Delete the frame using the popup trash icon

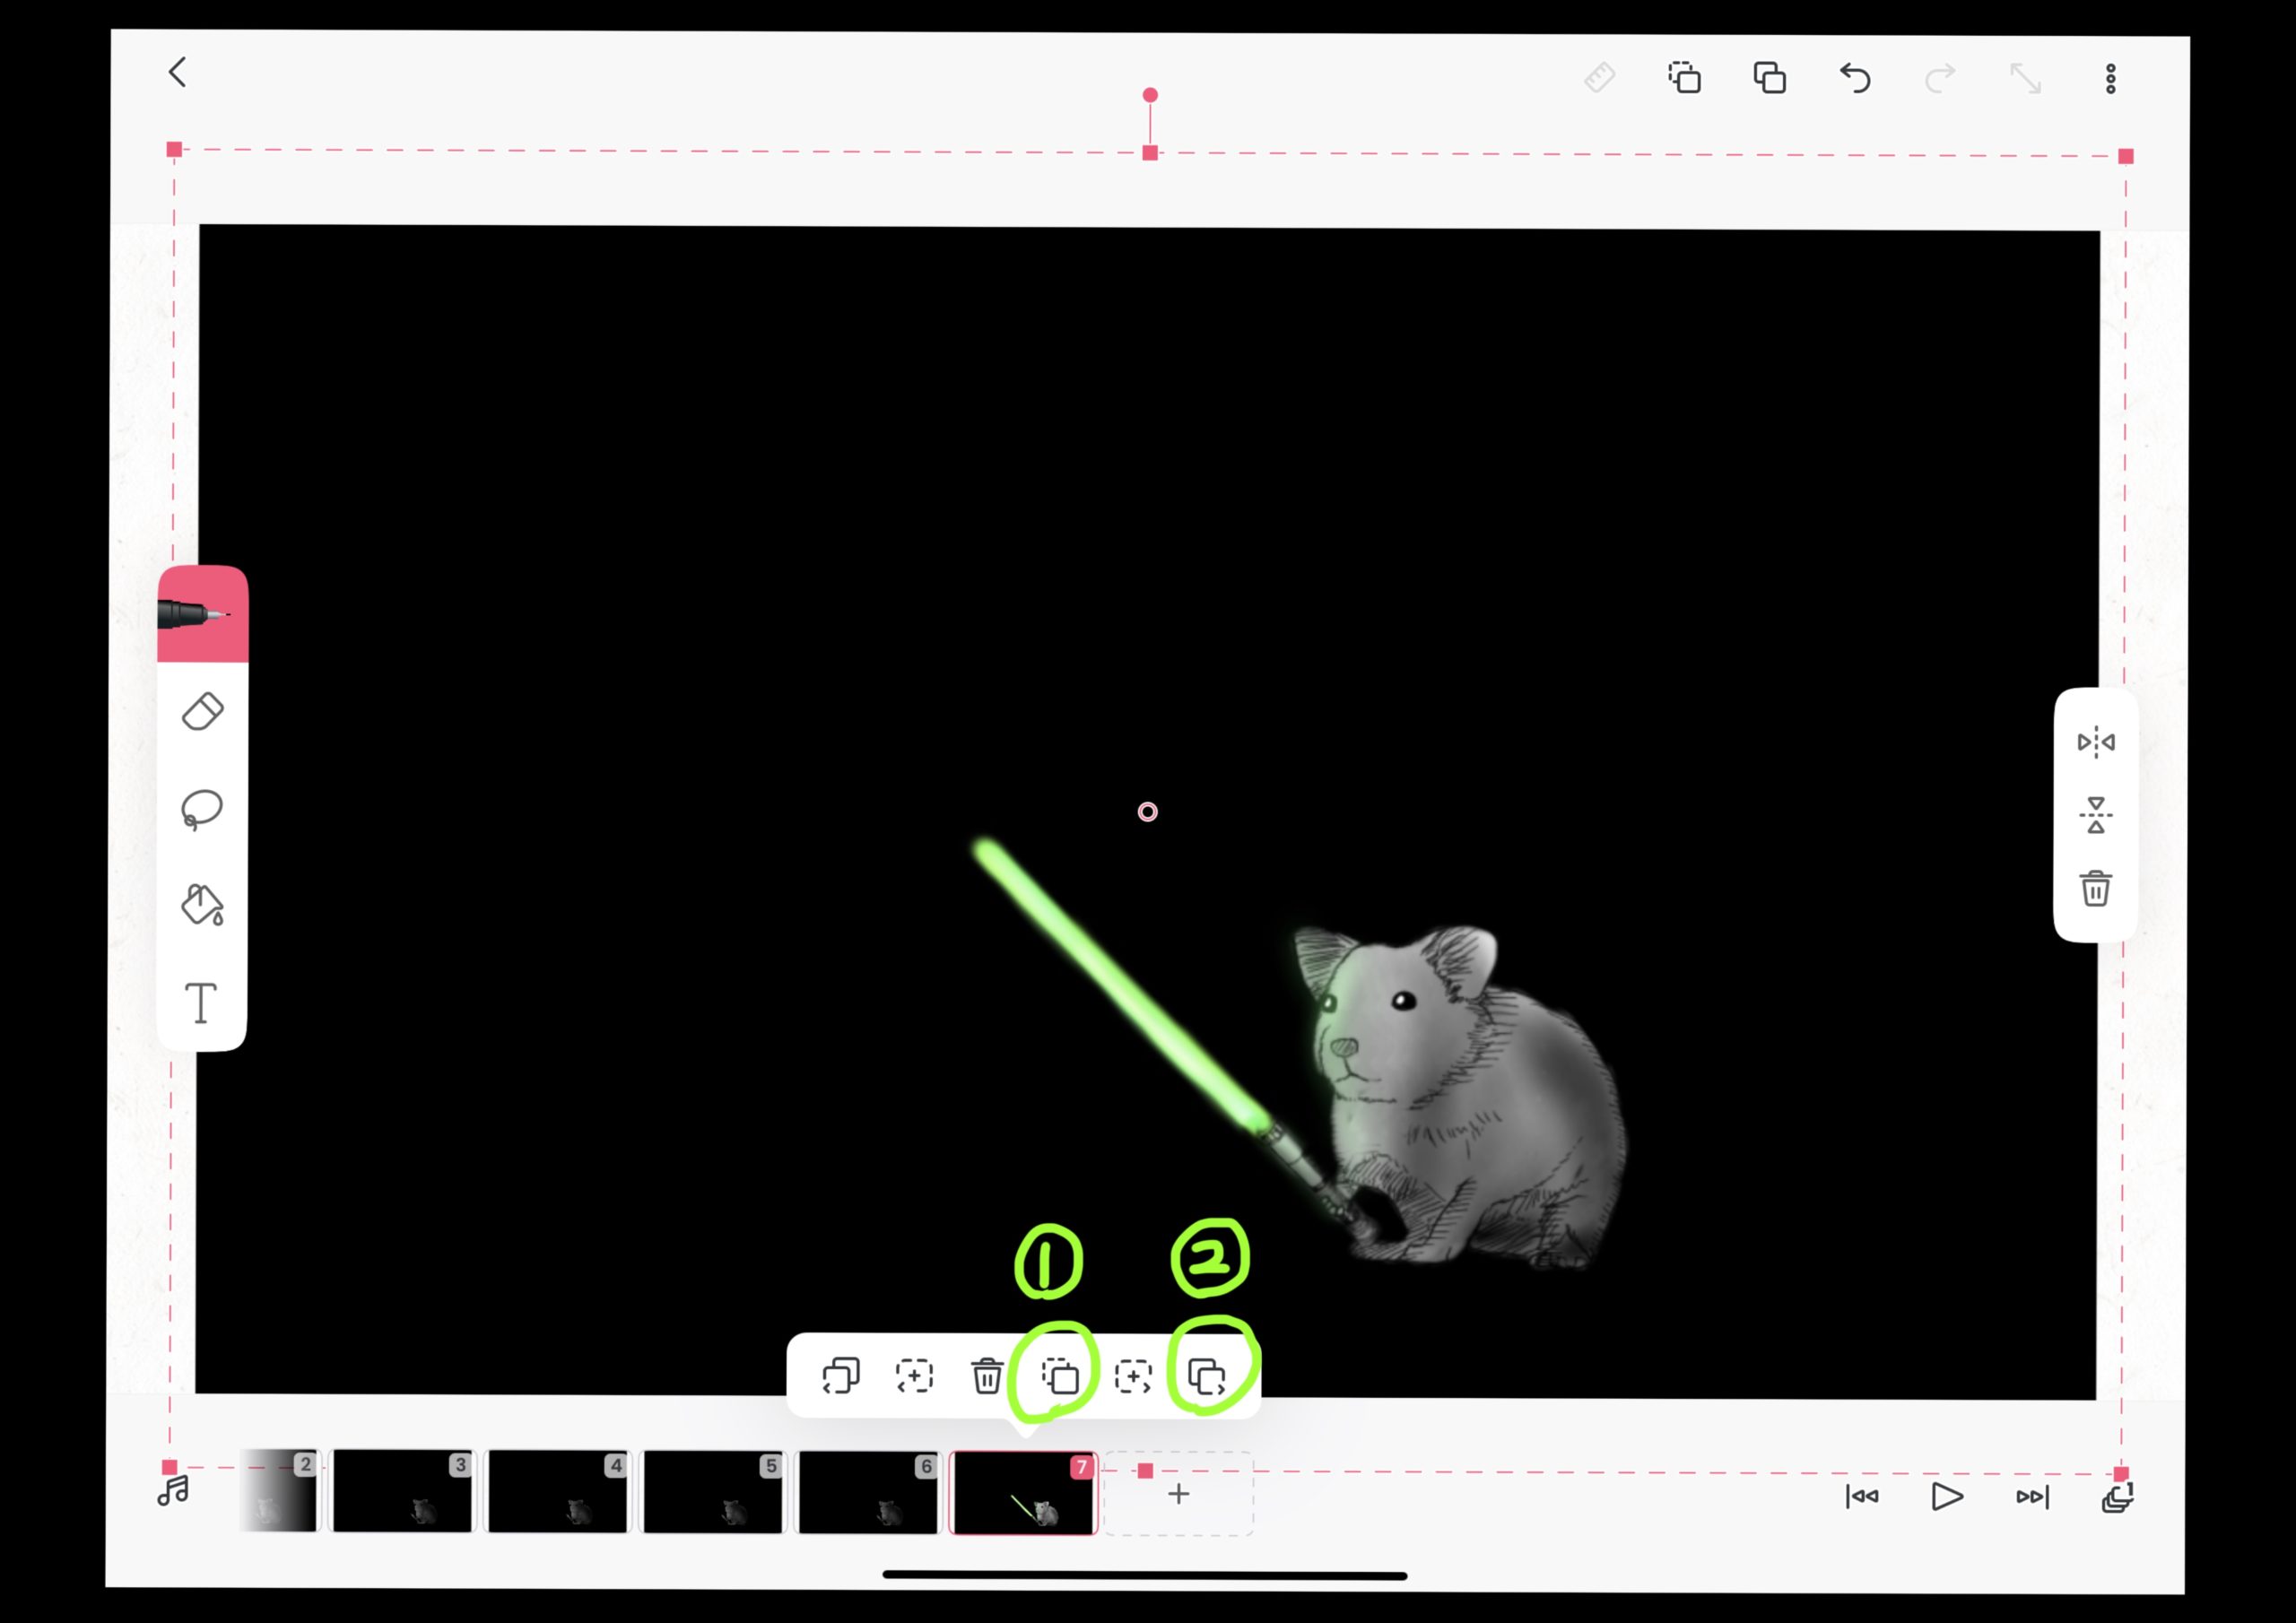987,1376
